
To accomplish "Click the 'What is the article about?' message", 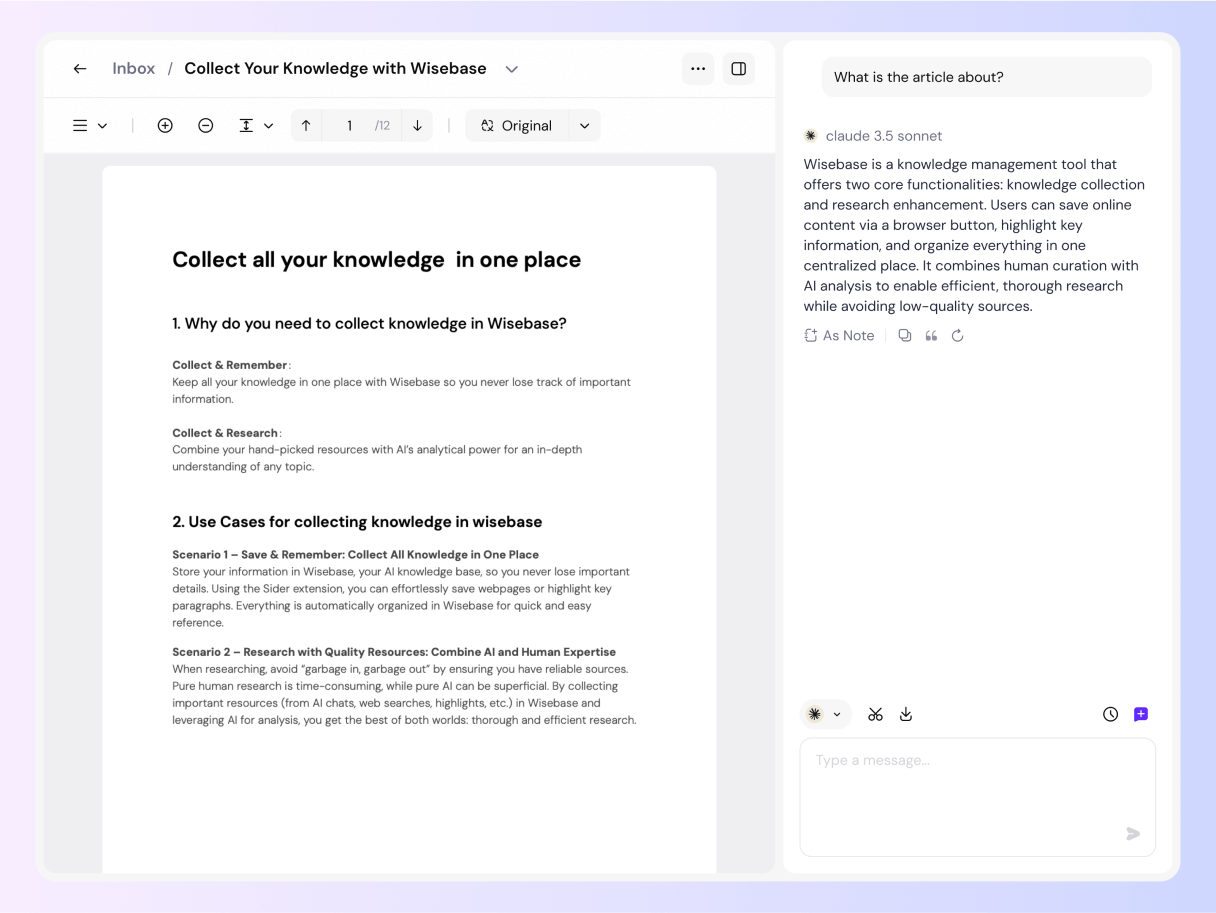I will click(x=987, y=77).
